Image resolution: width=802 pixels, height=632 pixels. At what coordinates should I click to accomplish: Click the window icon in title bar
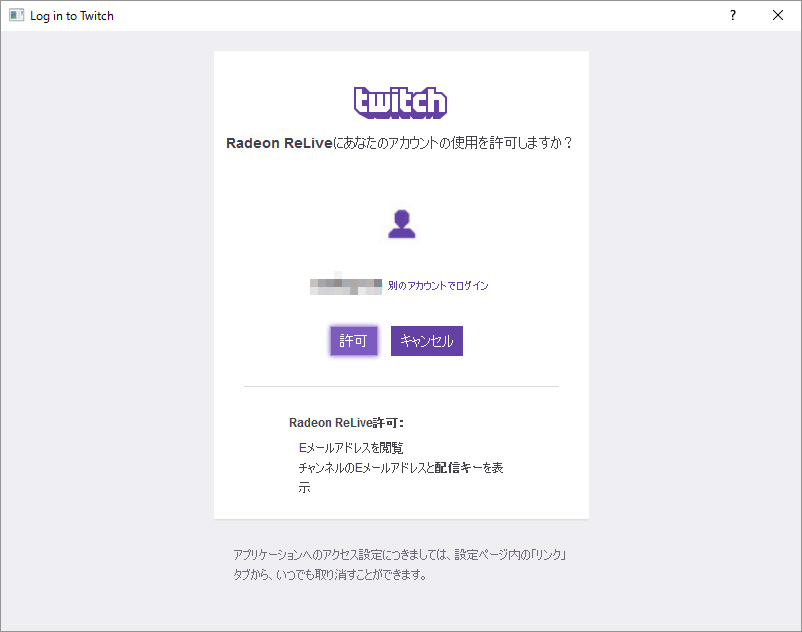pyautogui.click(x=16, y=16)
